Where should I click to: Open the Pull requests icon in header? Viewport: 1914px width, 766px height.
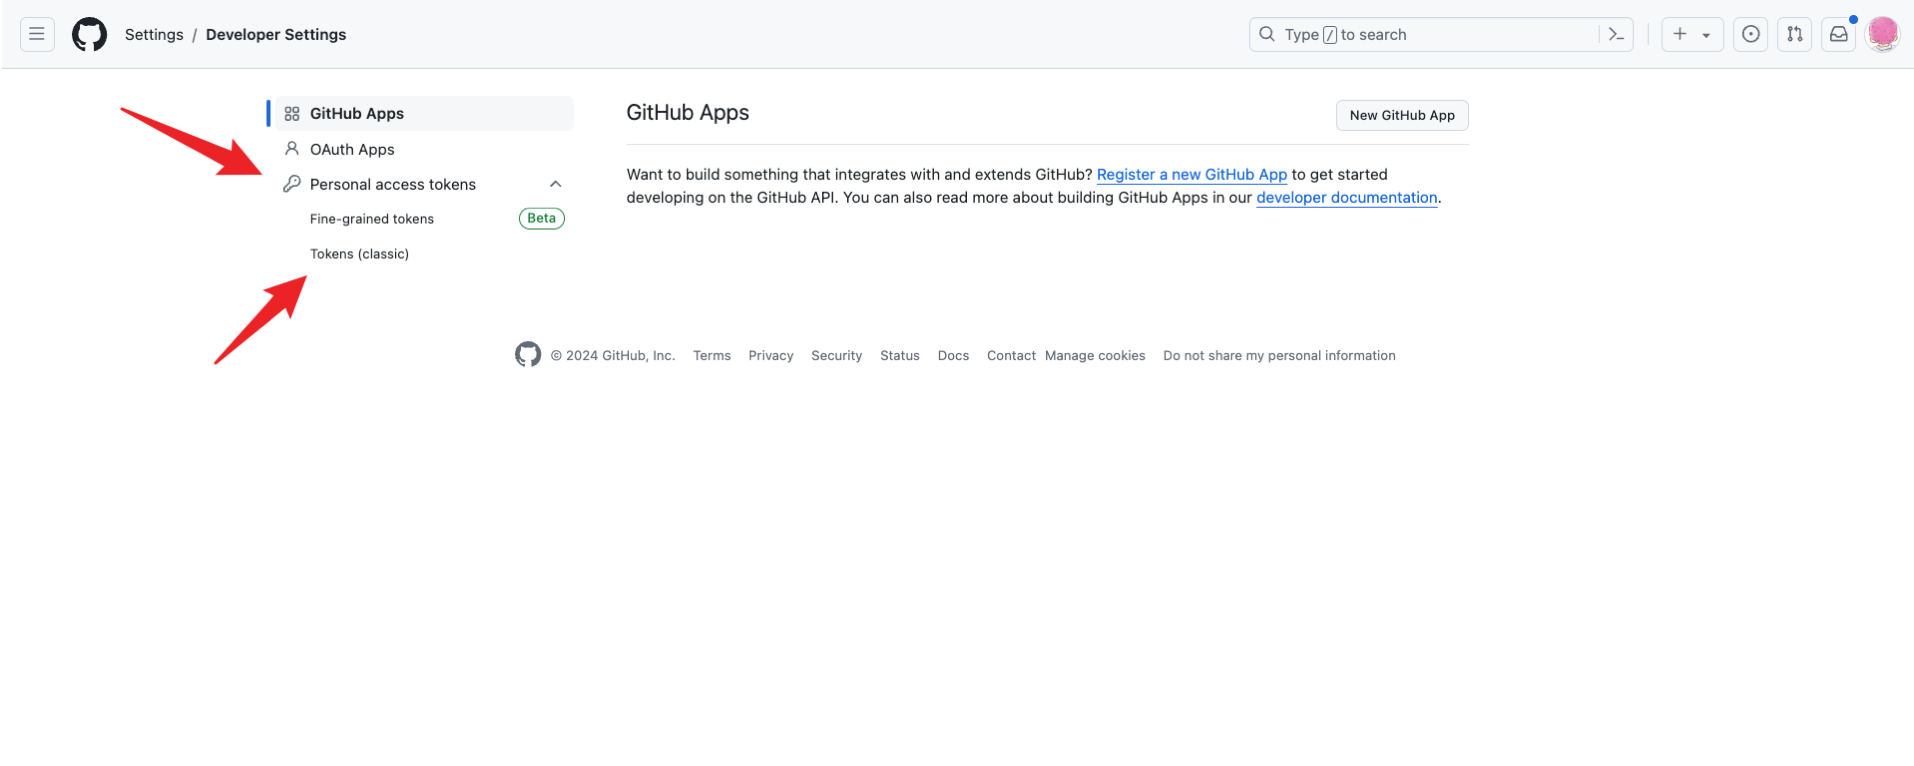coord(1795,34)
